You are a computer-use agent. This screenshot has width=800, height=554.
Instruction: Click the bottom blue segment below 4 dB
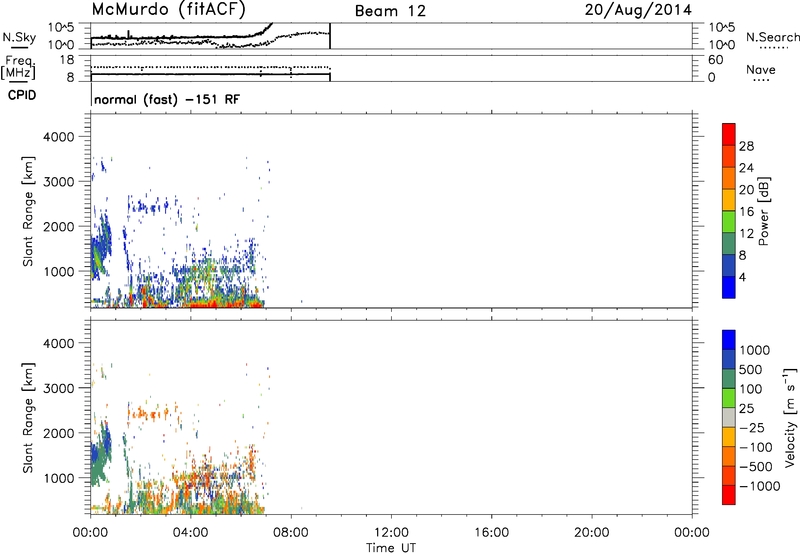(729, 287)
